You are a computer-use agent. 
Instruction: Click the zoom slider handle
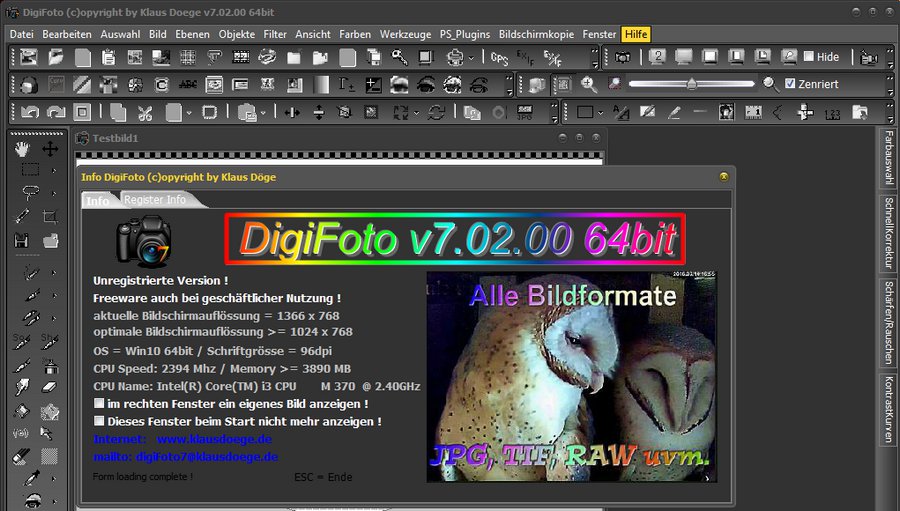(692, 84)
